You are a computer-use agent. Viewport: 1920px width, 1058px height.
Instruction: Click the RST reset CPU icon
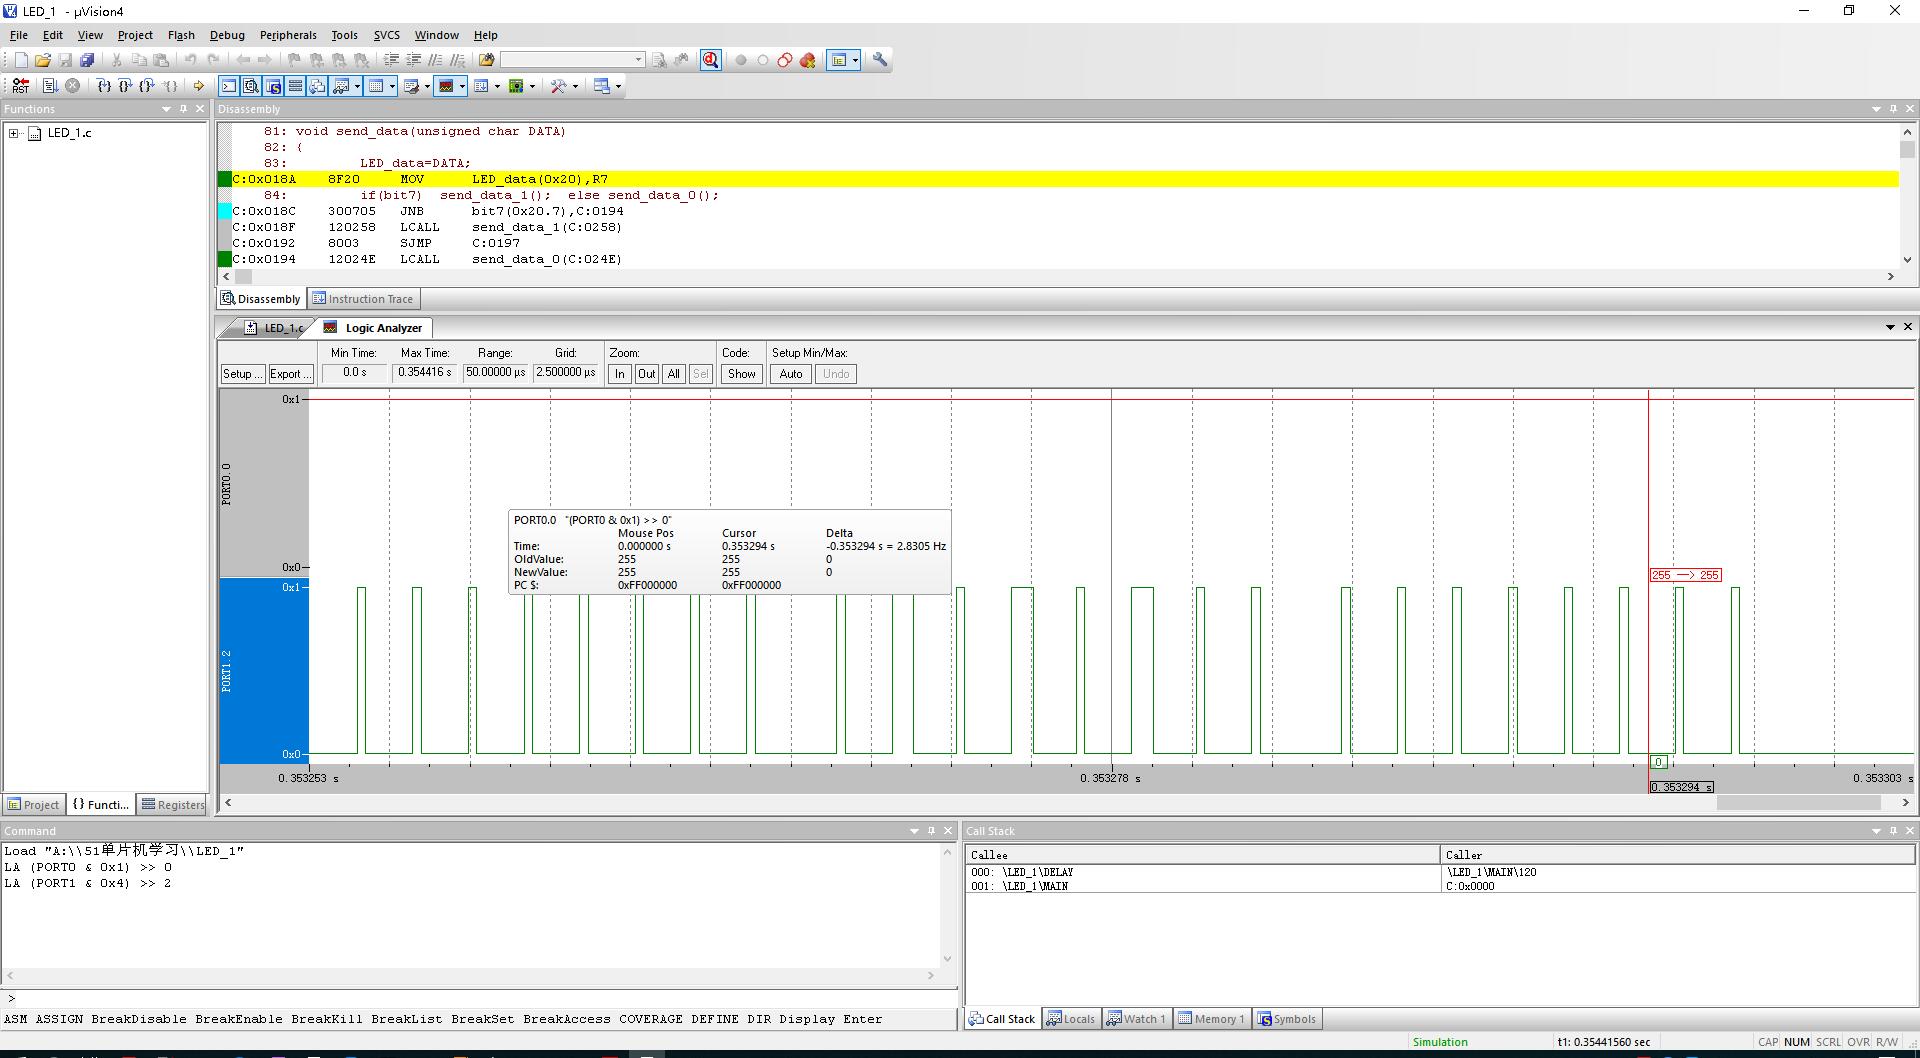pos(20,86)
